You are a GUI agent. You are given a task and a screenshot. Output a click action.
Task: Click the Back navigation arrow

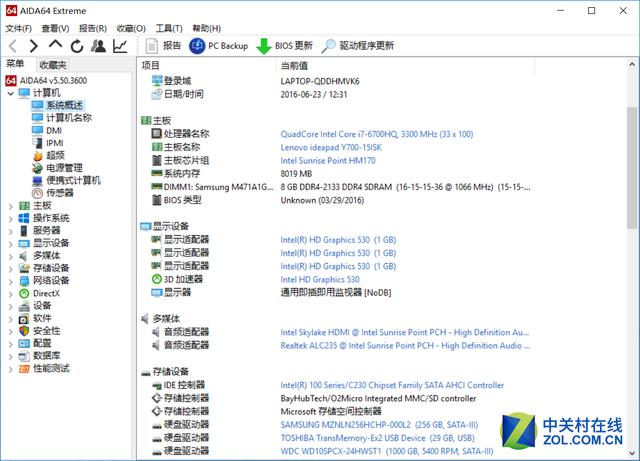pos(13,46)
